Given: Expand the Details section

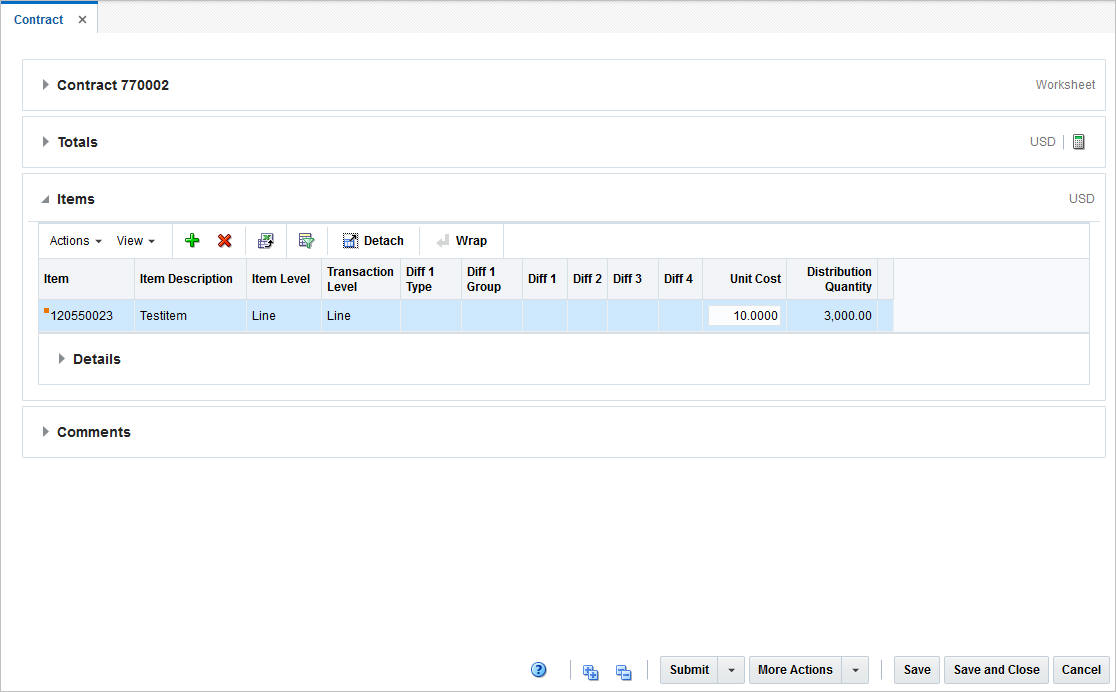Looking at the screenshot, I should [62, 359].
